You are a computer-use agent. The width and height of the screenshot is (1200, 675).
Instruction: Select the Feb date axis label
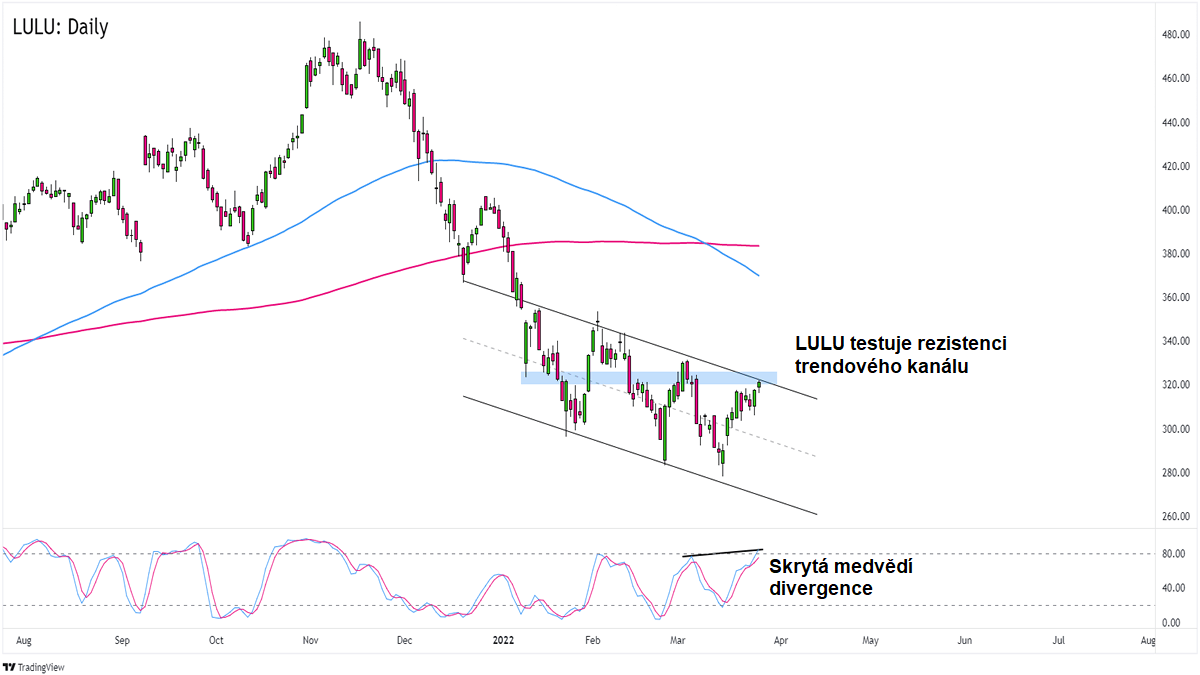point(593,639)
